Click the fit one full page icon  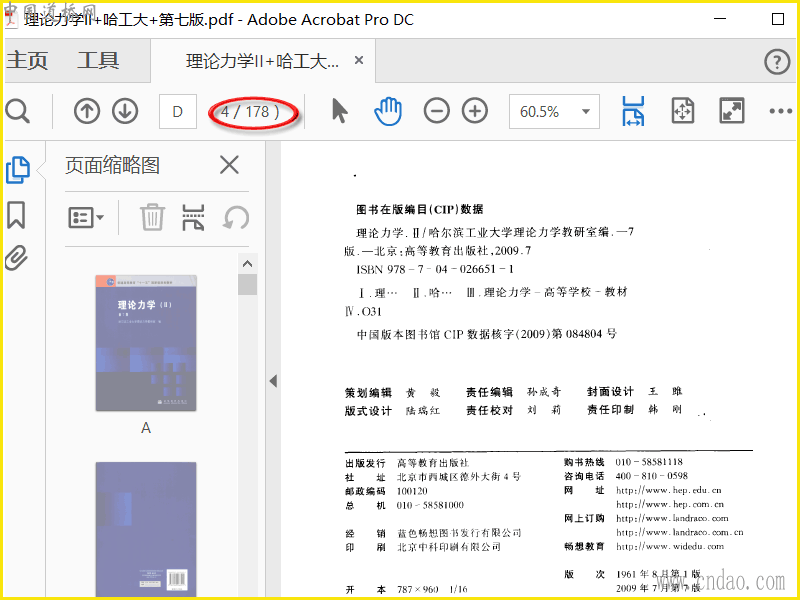coord(683,111)
